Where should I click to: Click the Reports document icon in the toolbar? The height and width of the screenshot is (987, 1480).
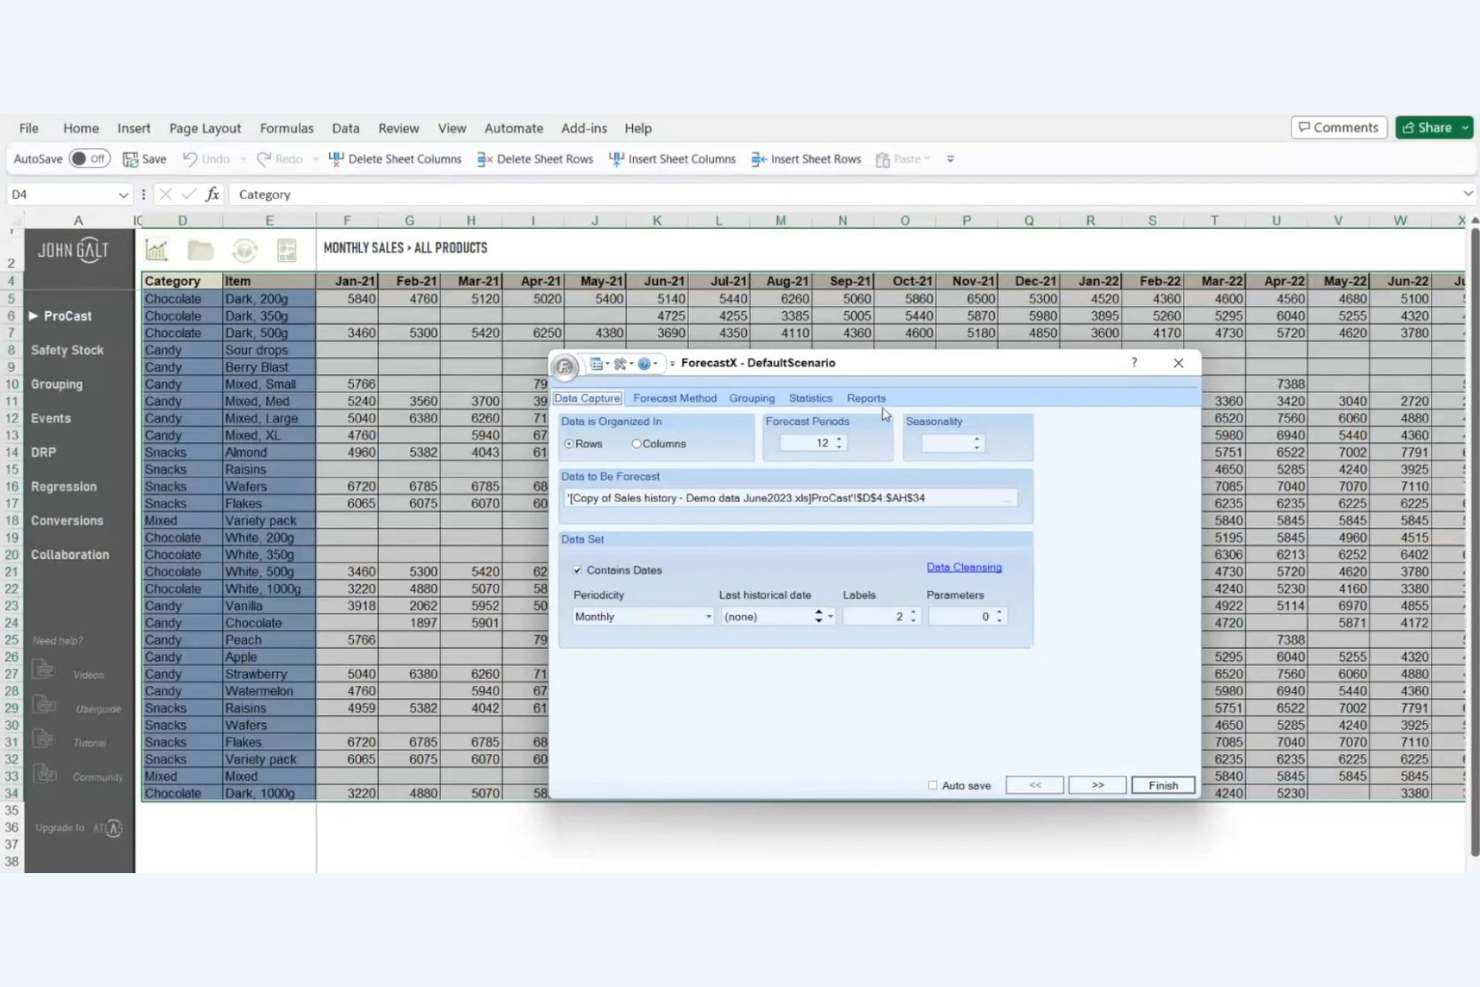[x=286, y=248]
